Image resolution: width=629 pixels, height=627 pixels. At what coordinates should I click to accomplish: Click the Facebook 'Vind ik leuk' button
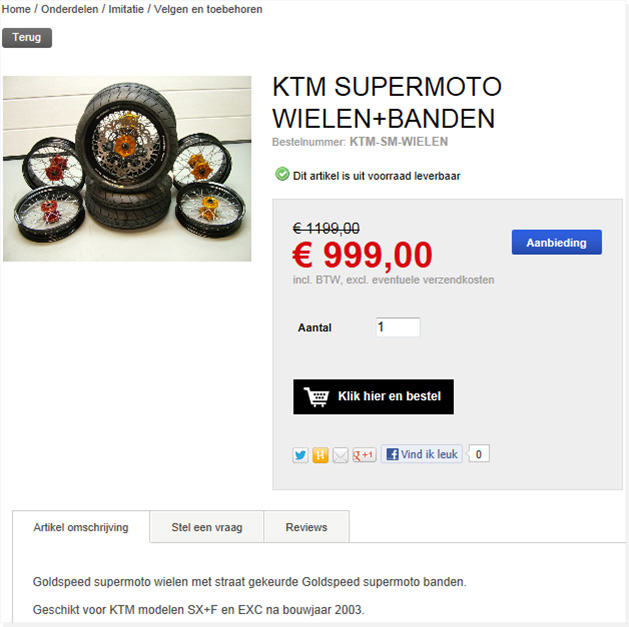422,454
